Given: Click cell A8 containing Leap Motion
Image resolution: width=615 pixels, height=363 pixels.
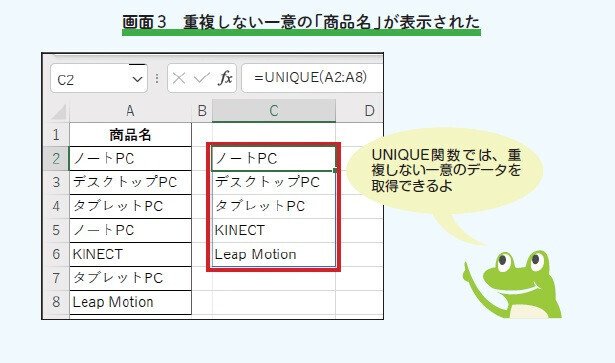Looking at the screenshot, I should (x=130, y=302).
